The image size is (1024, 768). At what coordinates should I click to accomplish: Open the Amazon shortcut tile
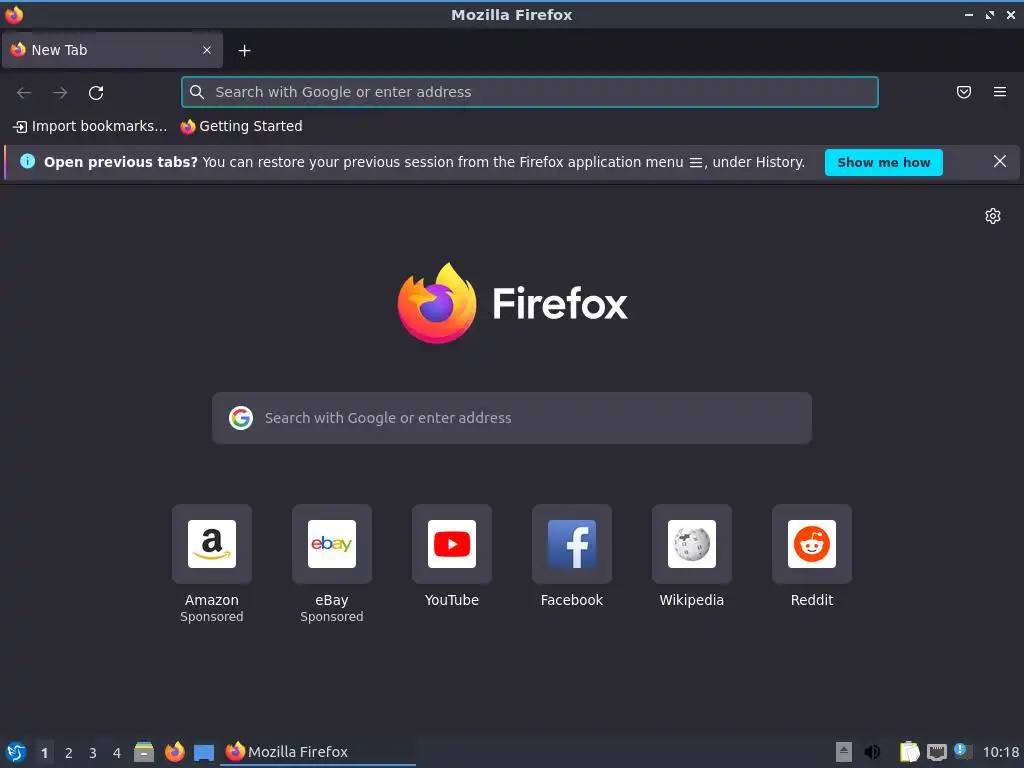click(x=212, y=544)
